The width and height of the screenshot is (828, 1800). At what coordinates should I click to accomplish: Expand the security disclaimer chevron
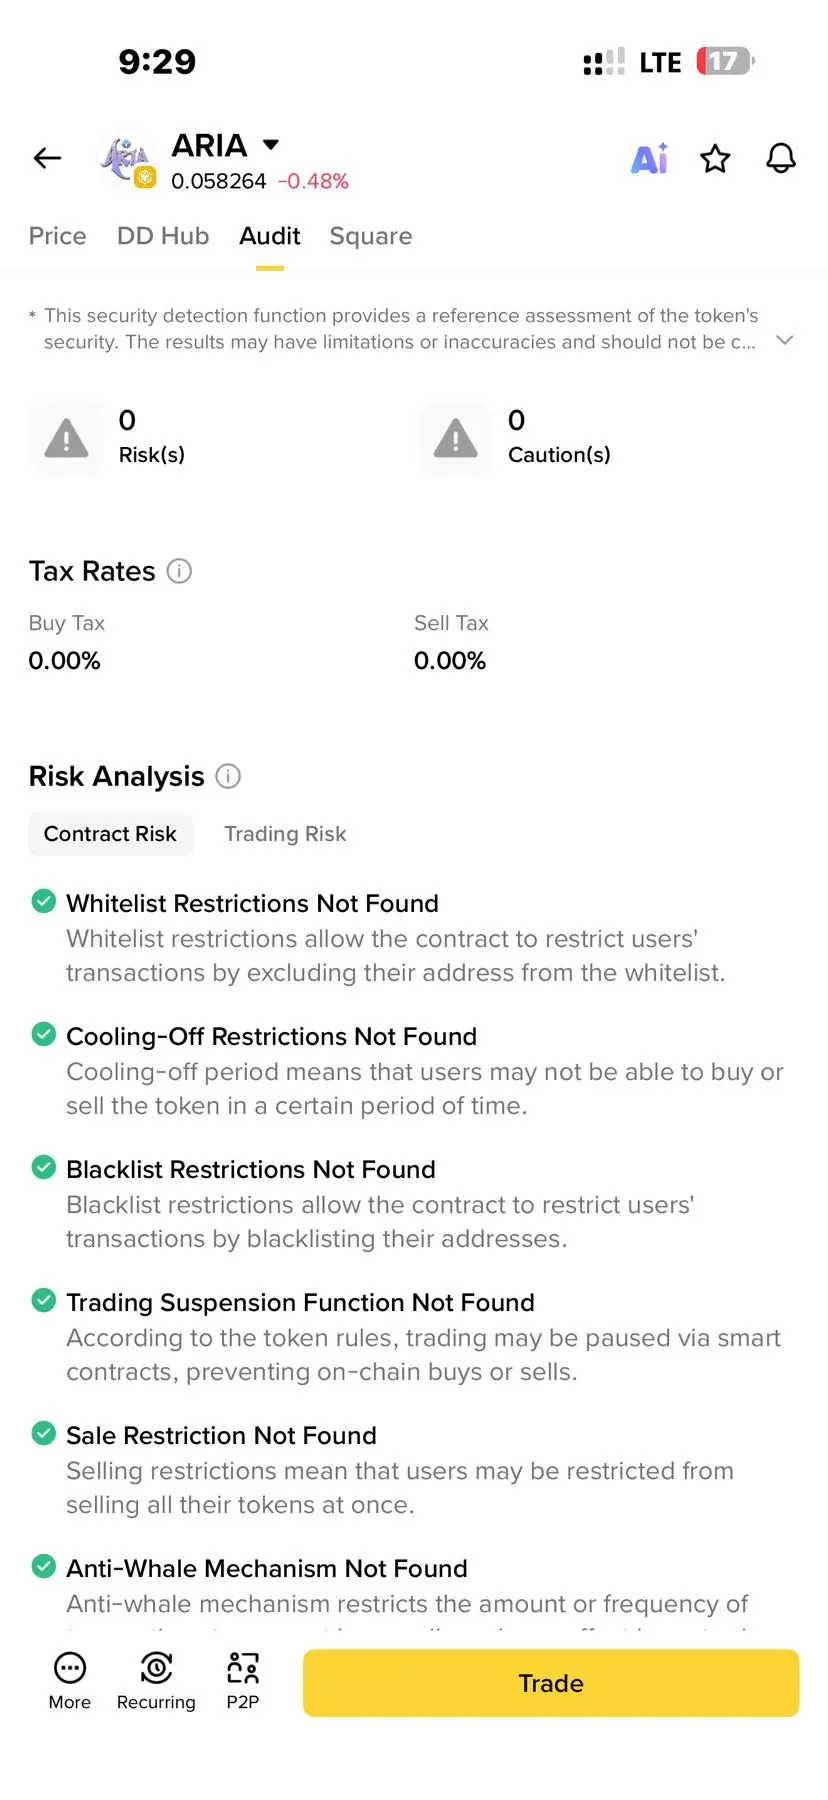point(785,340)
